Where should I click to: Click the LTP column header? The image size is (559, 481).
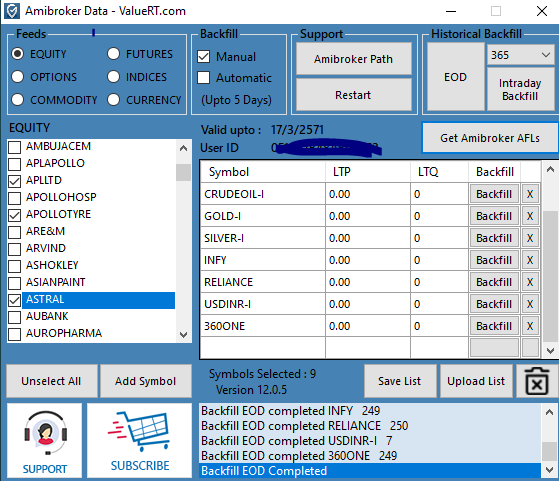[x=368, y=172]
